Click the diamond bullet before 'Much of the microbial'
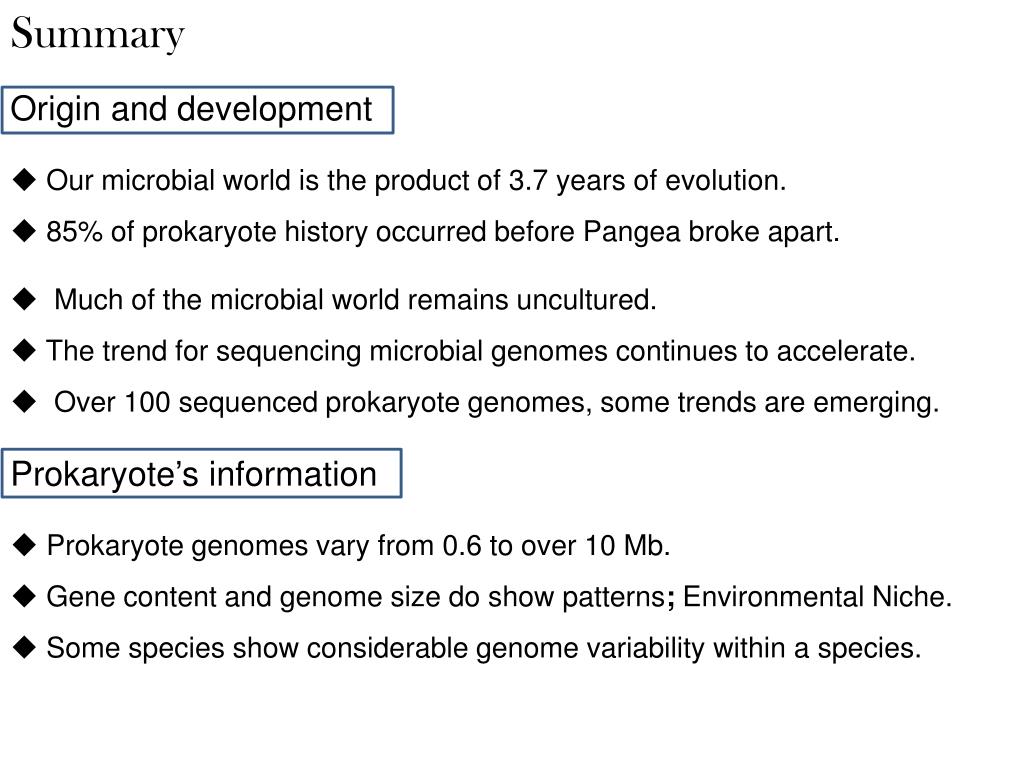Image resolution: width=1024 pixels, height=768 pixels. click(x=24, y=299)
